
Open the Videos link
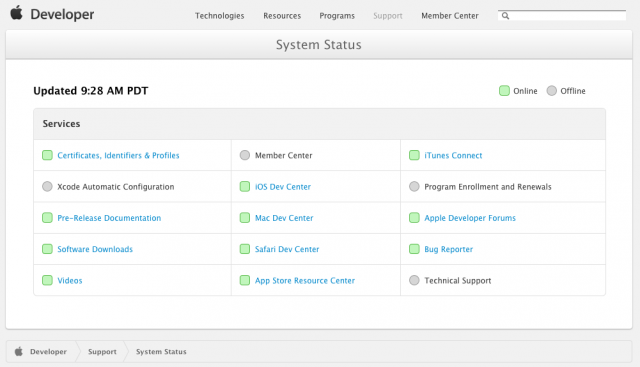tap(70, 280)
